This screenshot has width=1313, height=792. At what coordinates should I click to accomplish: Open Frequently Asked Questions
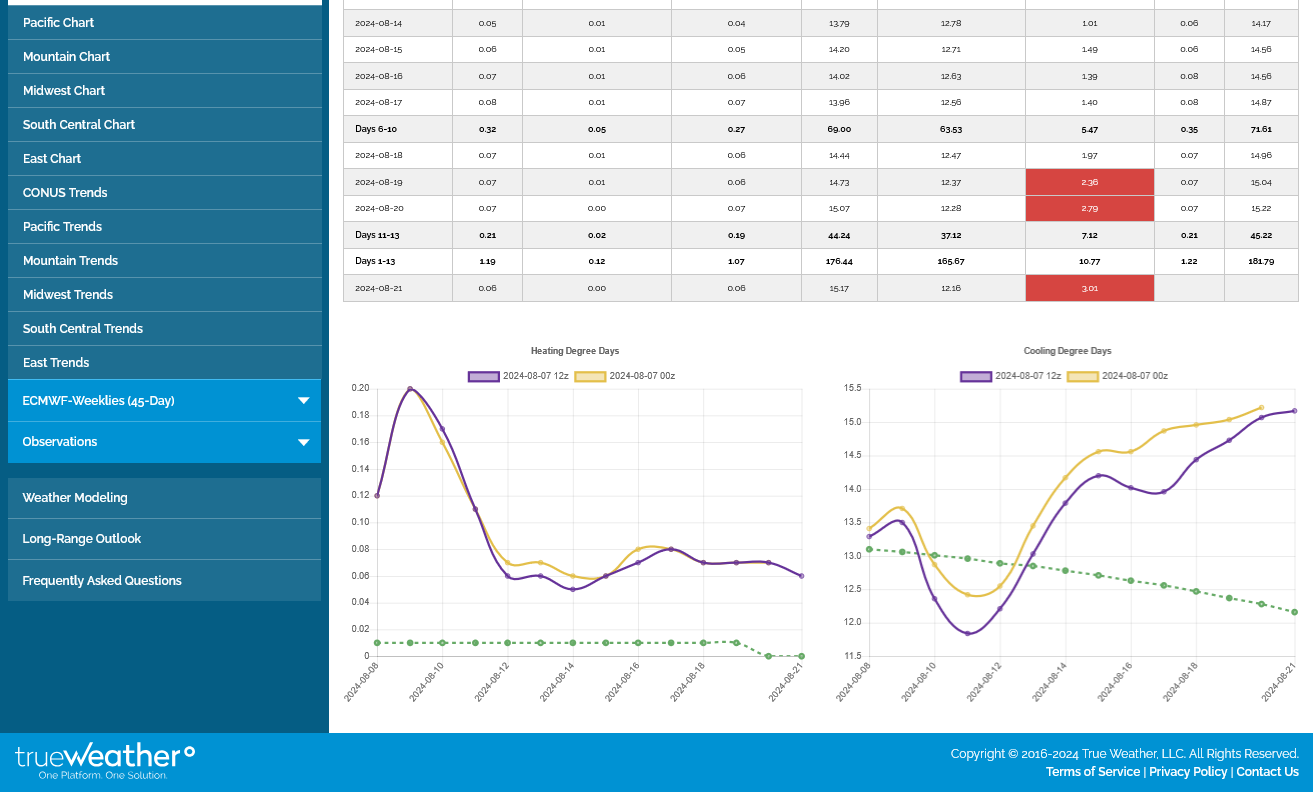coord(102,581)
